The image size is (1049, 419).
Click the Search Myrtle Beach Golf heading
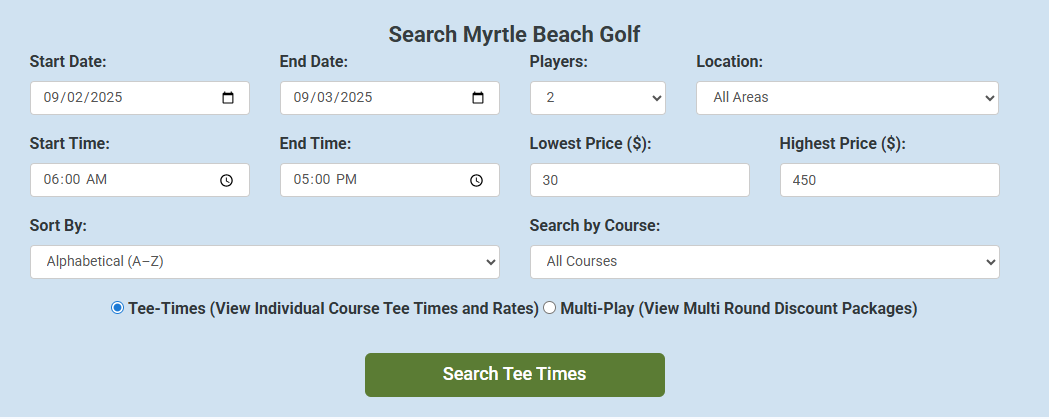tap(514, 34)
